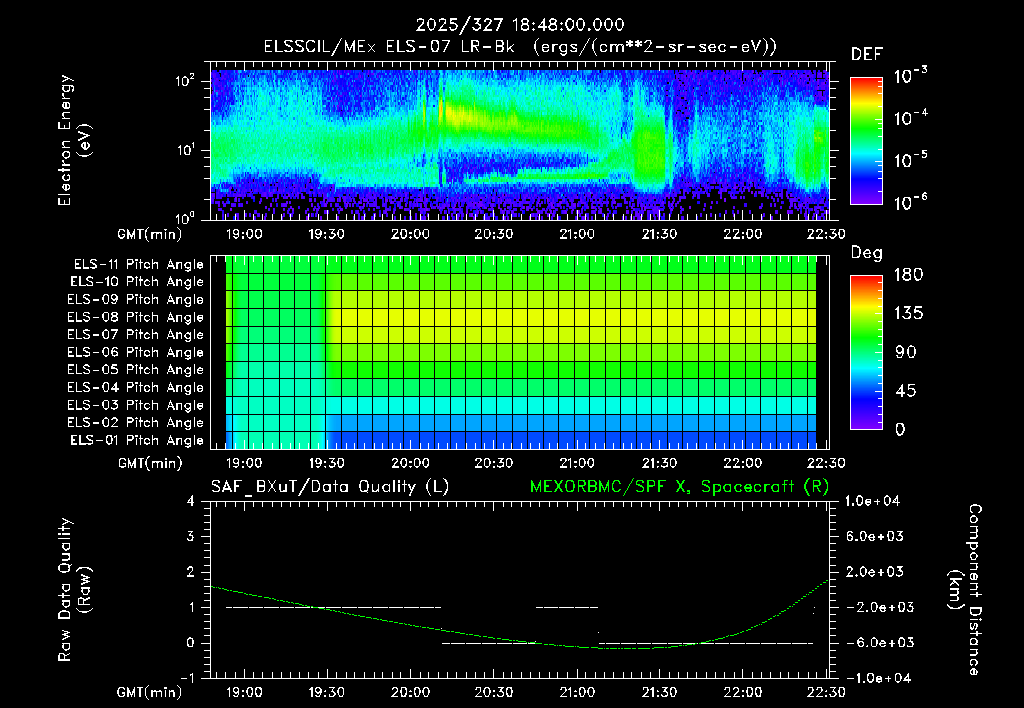Click the 4 tick on Raw Data Quality axis
The height and width of the screenshot is (708, 1024).
click(191, 501)
